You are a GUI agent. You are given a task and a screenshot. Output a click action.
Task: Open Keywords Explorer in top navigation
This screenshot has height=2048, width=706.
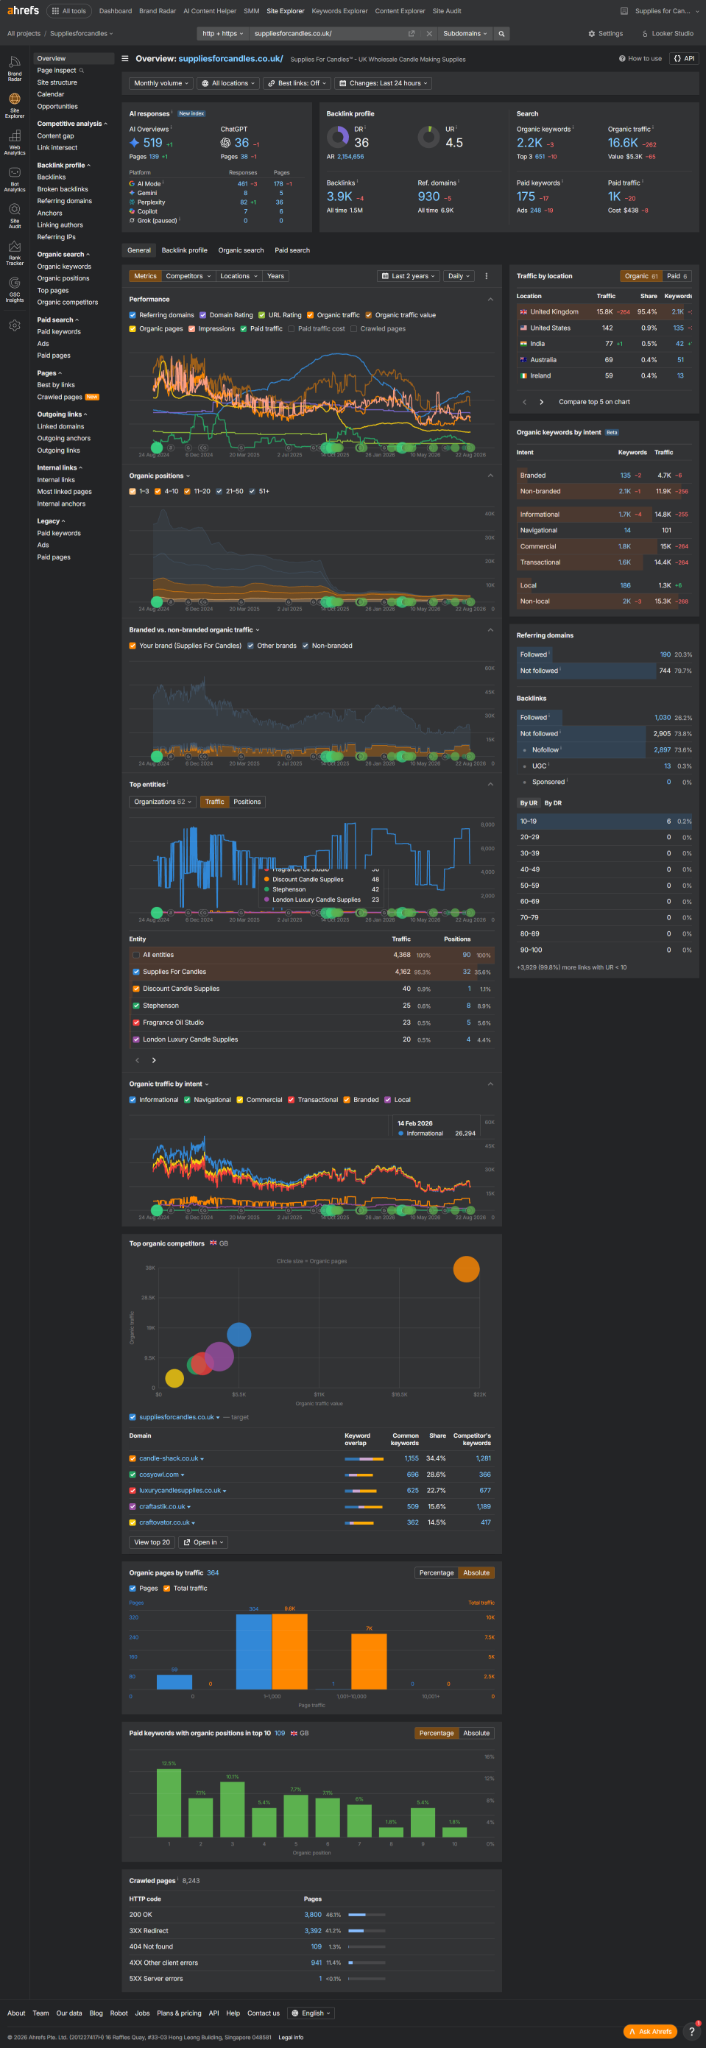point(340,11)
